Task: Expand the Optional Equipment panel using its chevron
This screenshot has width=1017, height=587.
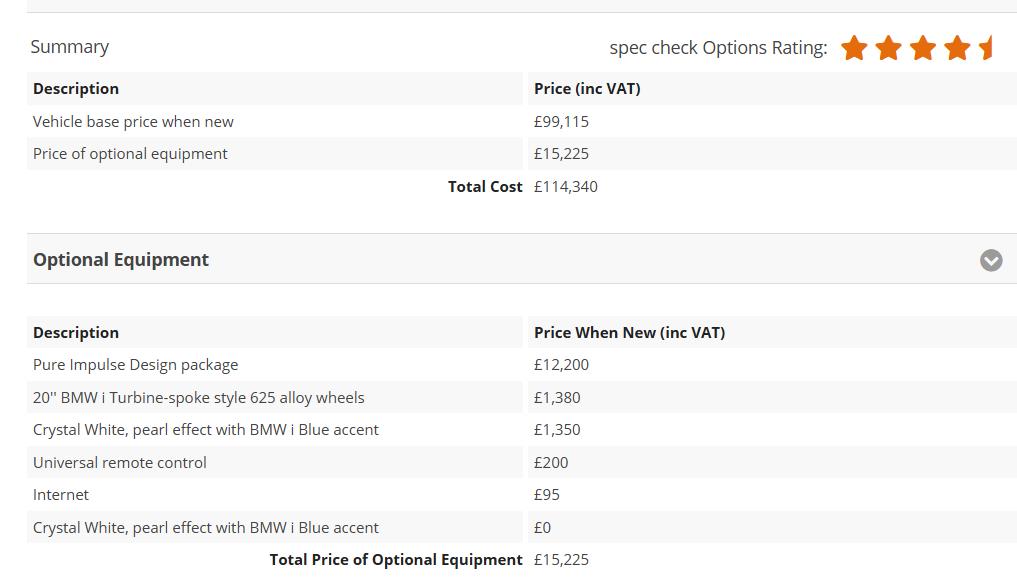Action: coord(991,260)
